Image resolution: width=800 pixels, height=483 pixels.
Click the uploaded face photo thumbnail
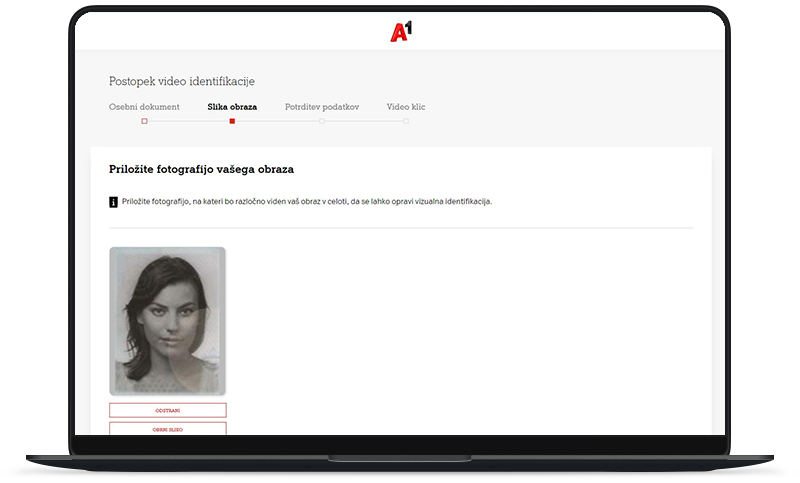coord(167,321)
